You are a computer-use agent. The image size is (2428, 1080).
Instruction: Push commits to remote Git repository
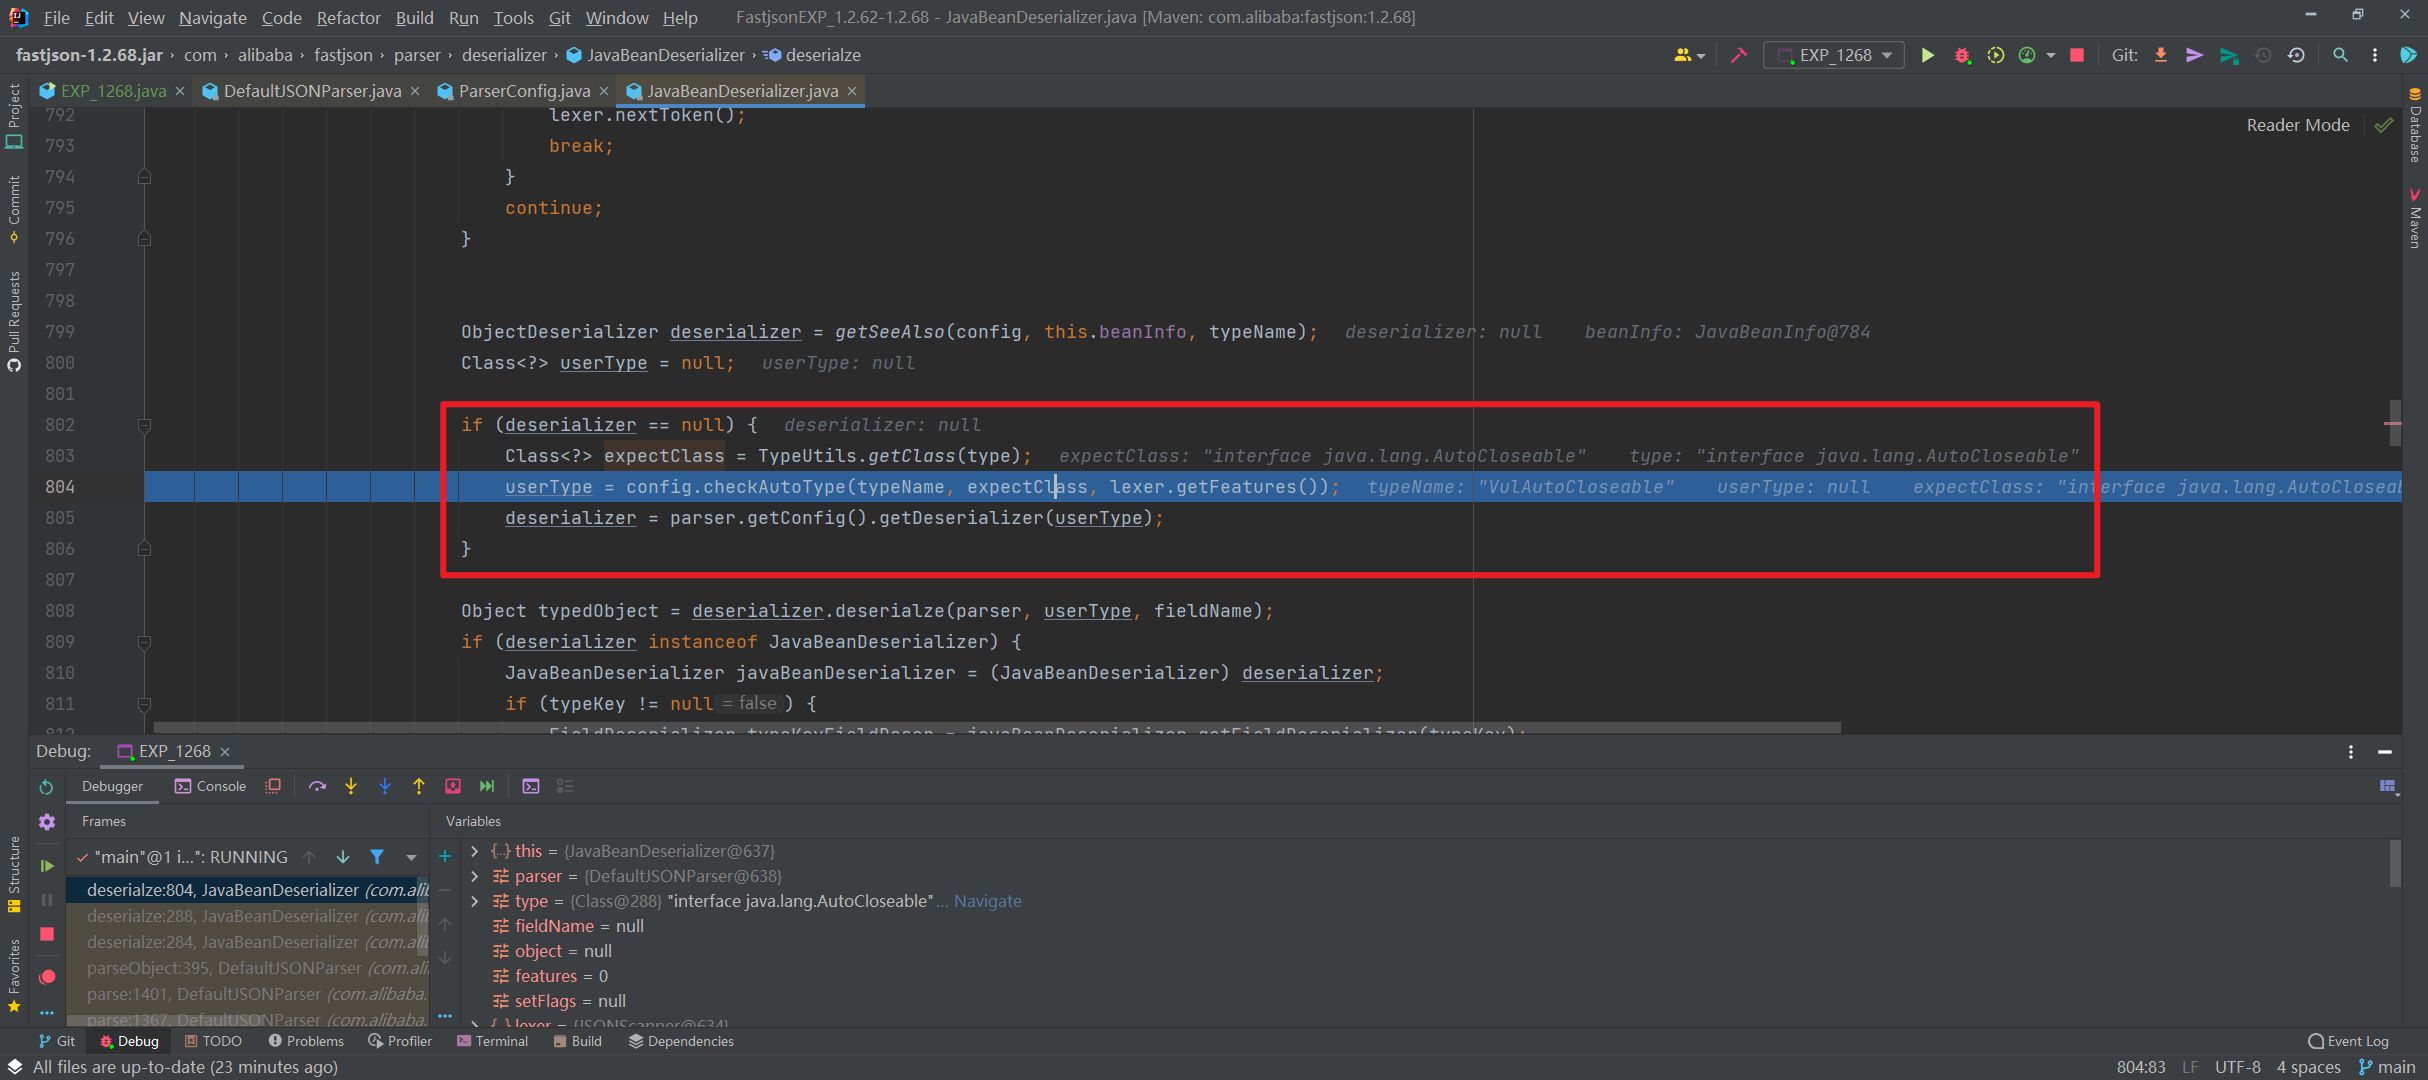click(2194, 55)
